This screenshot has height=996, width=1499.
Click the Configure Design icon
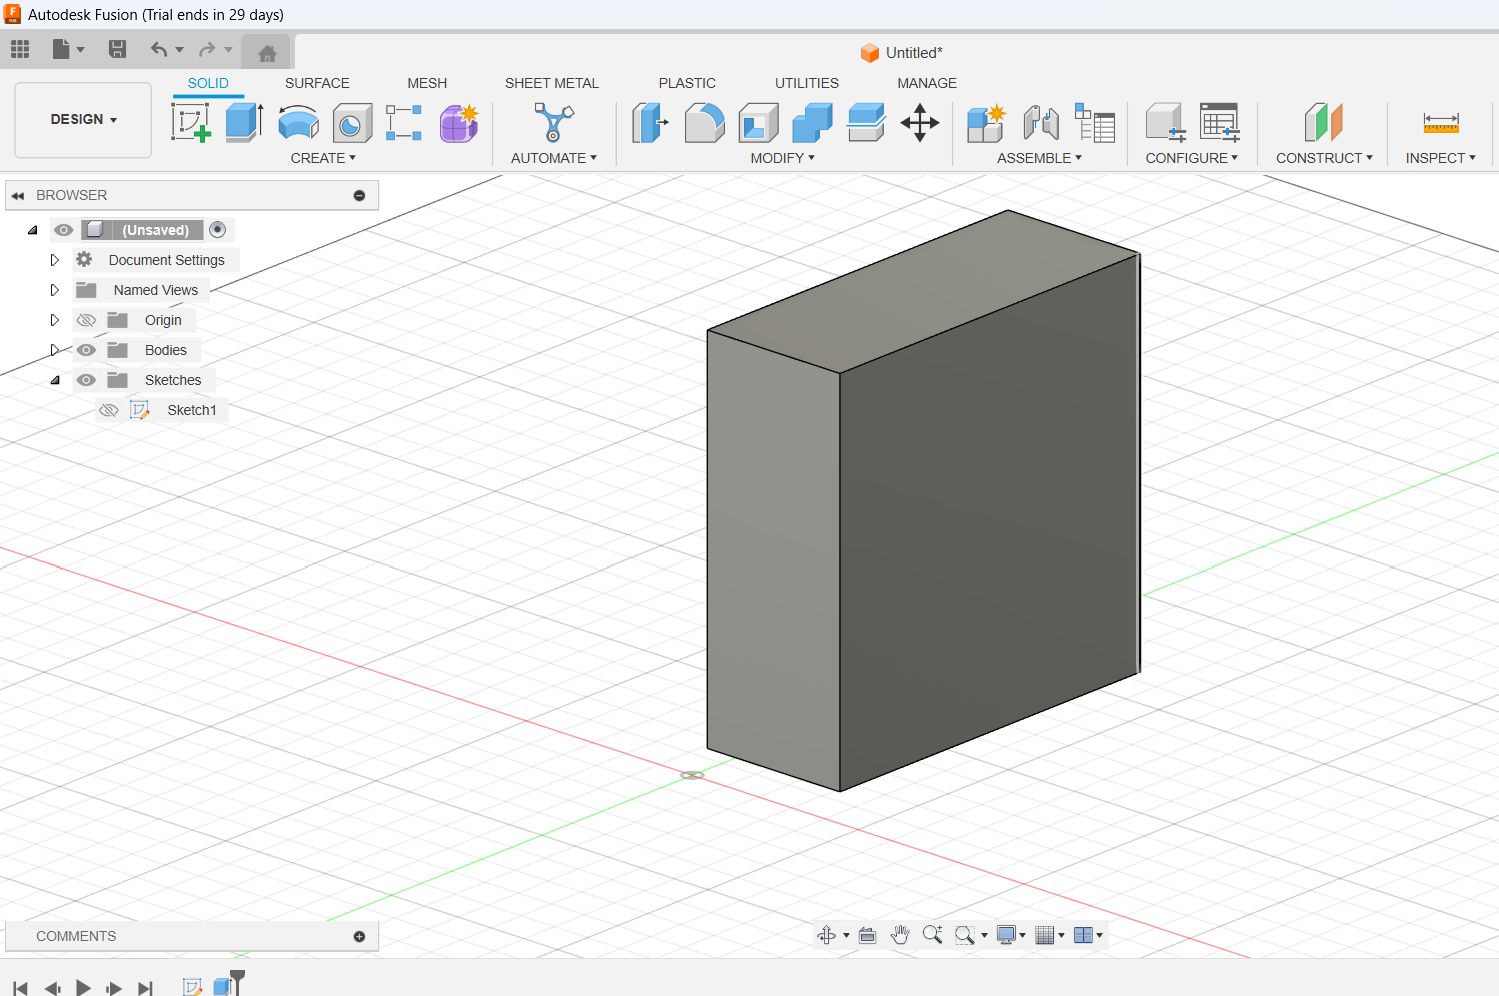pyautogui.click(x=1165, y=123)
